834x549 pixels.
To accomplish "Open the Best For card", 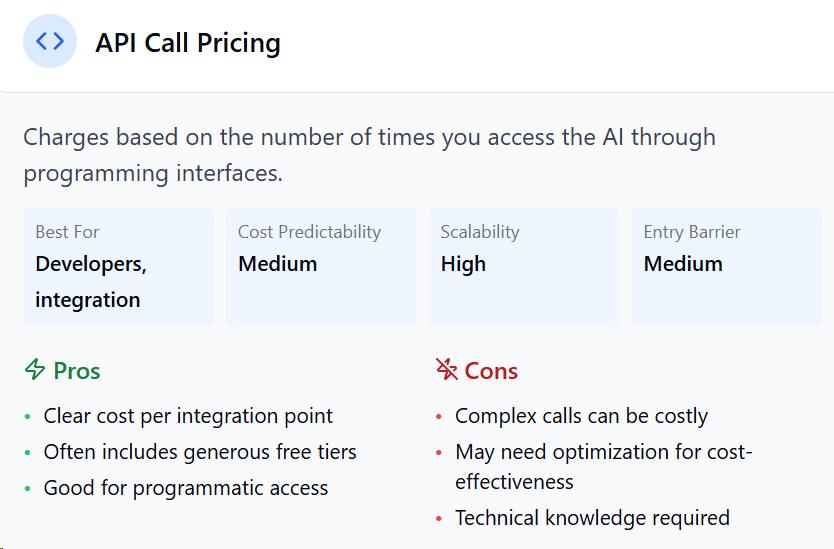I will tap(119, 267).
